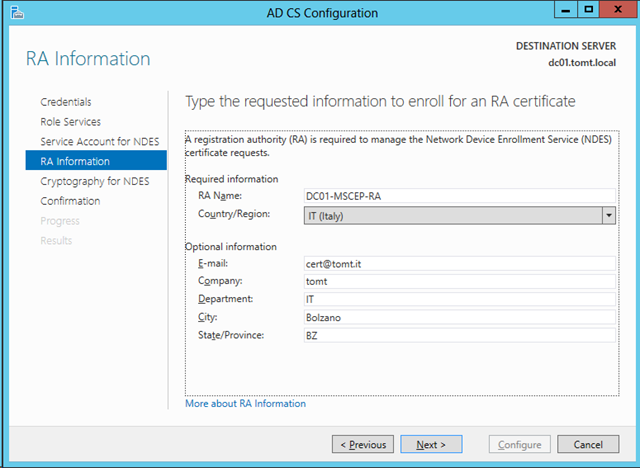The width and height of the screenshot is (640, 468).
Task: Click the State/Province field with BZ
Action: (460, 335)
